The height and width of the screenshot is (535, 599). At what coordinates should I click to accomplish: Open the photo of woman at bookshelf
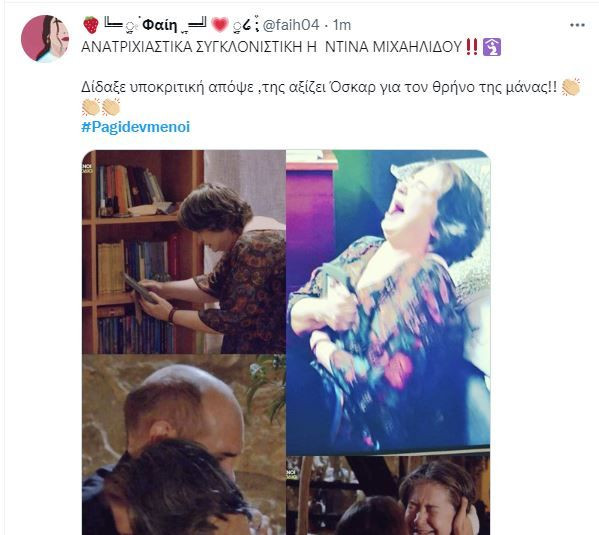pos(184,252)
